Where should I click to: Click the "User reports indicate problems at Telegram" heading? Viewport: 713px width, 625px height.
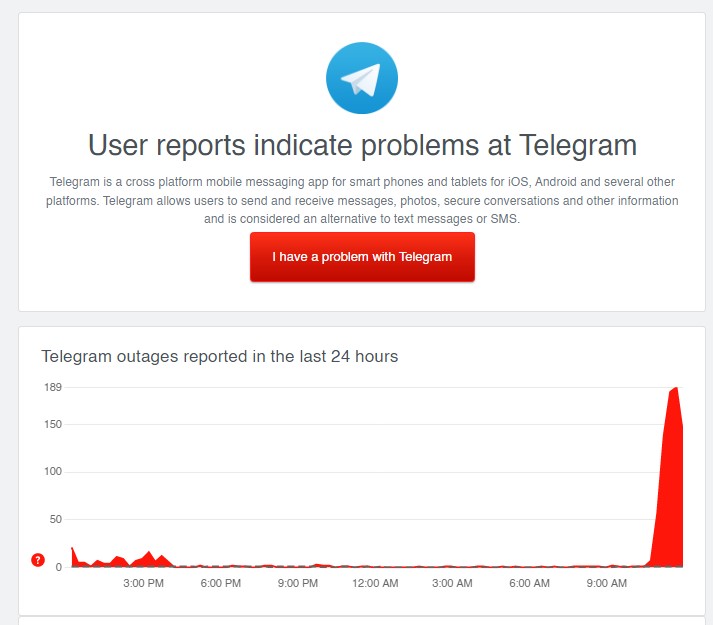362,145
